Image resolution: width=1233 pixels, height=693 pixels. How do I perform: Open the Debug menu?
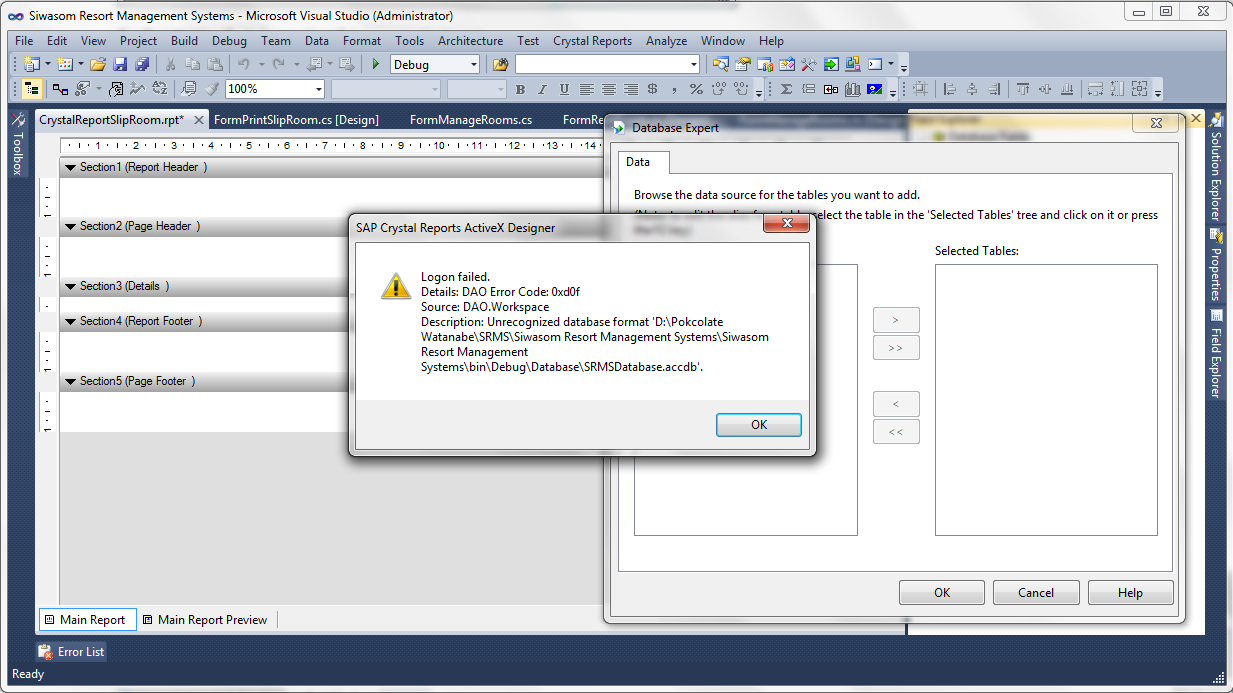[x=229, y=41]
